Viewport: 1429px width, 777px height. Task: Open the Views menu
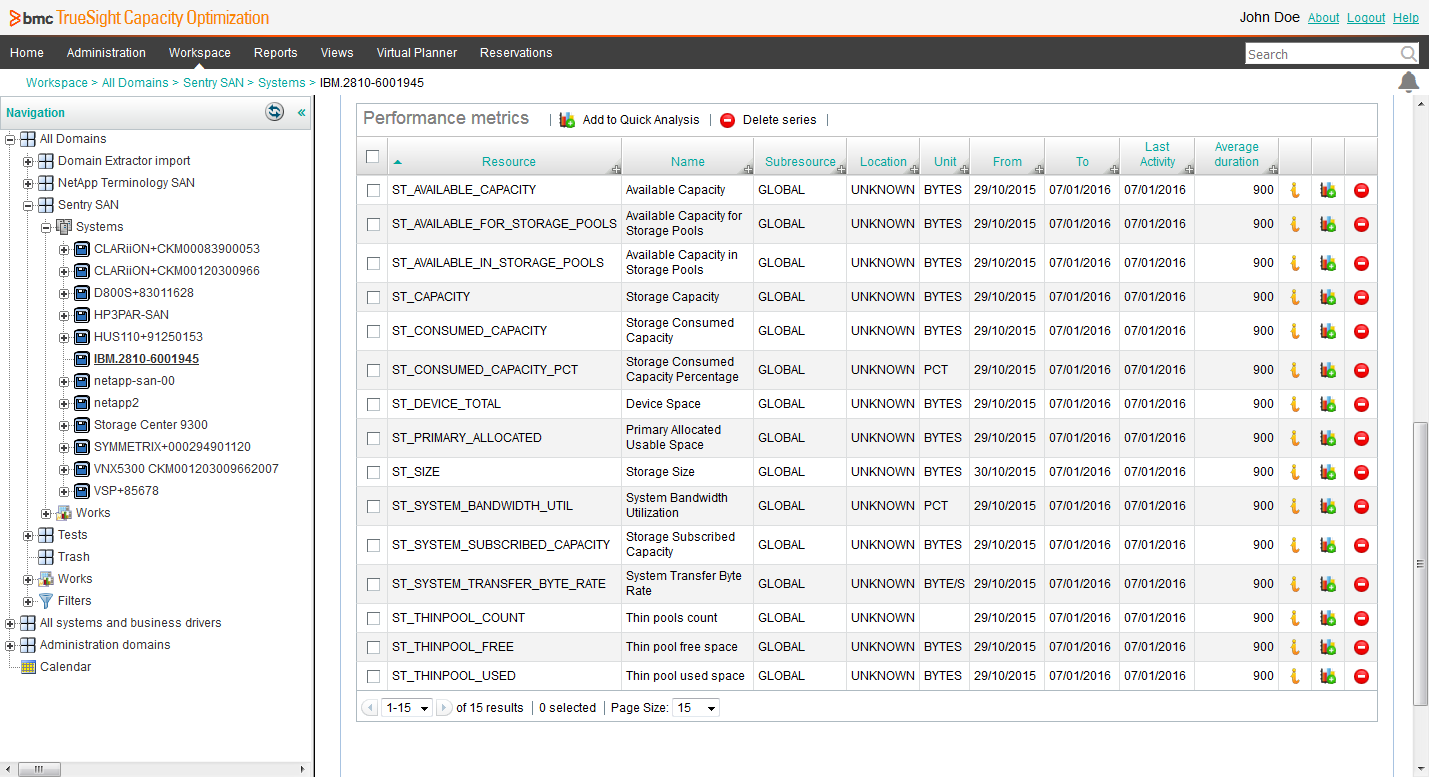click(x=337, y=53)
